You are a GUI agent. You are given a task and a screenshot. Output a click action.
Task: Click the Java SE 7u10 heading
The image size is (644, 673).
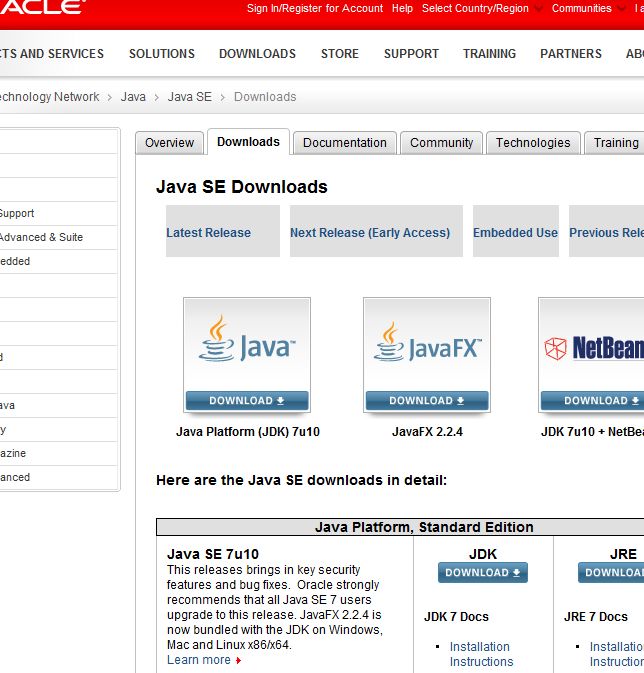(x=213, y=554)
